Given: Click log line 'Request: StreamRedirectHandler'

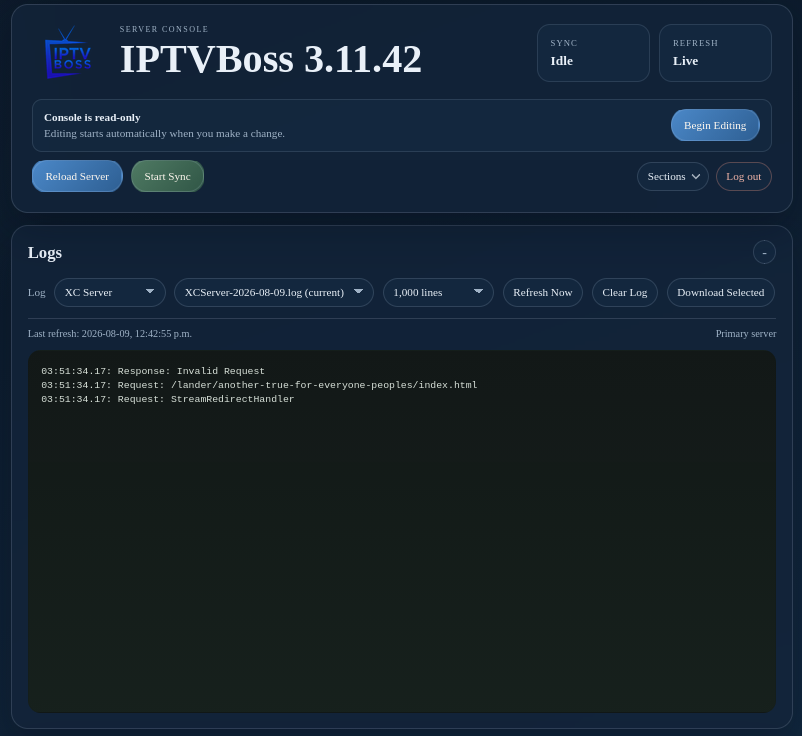Looking at the screenshot, I should click(168, 399).
